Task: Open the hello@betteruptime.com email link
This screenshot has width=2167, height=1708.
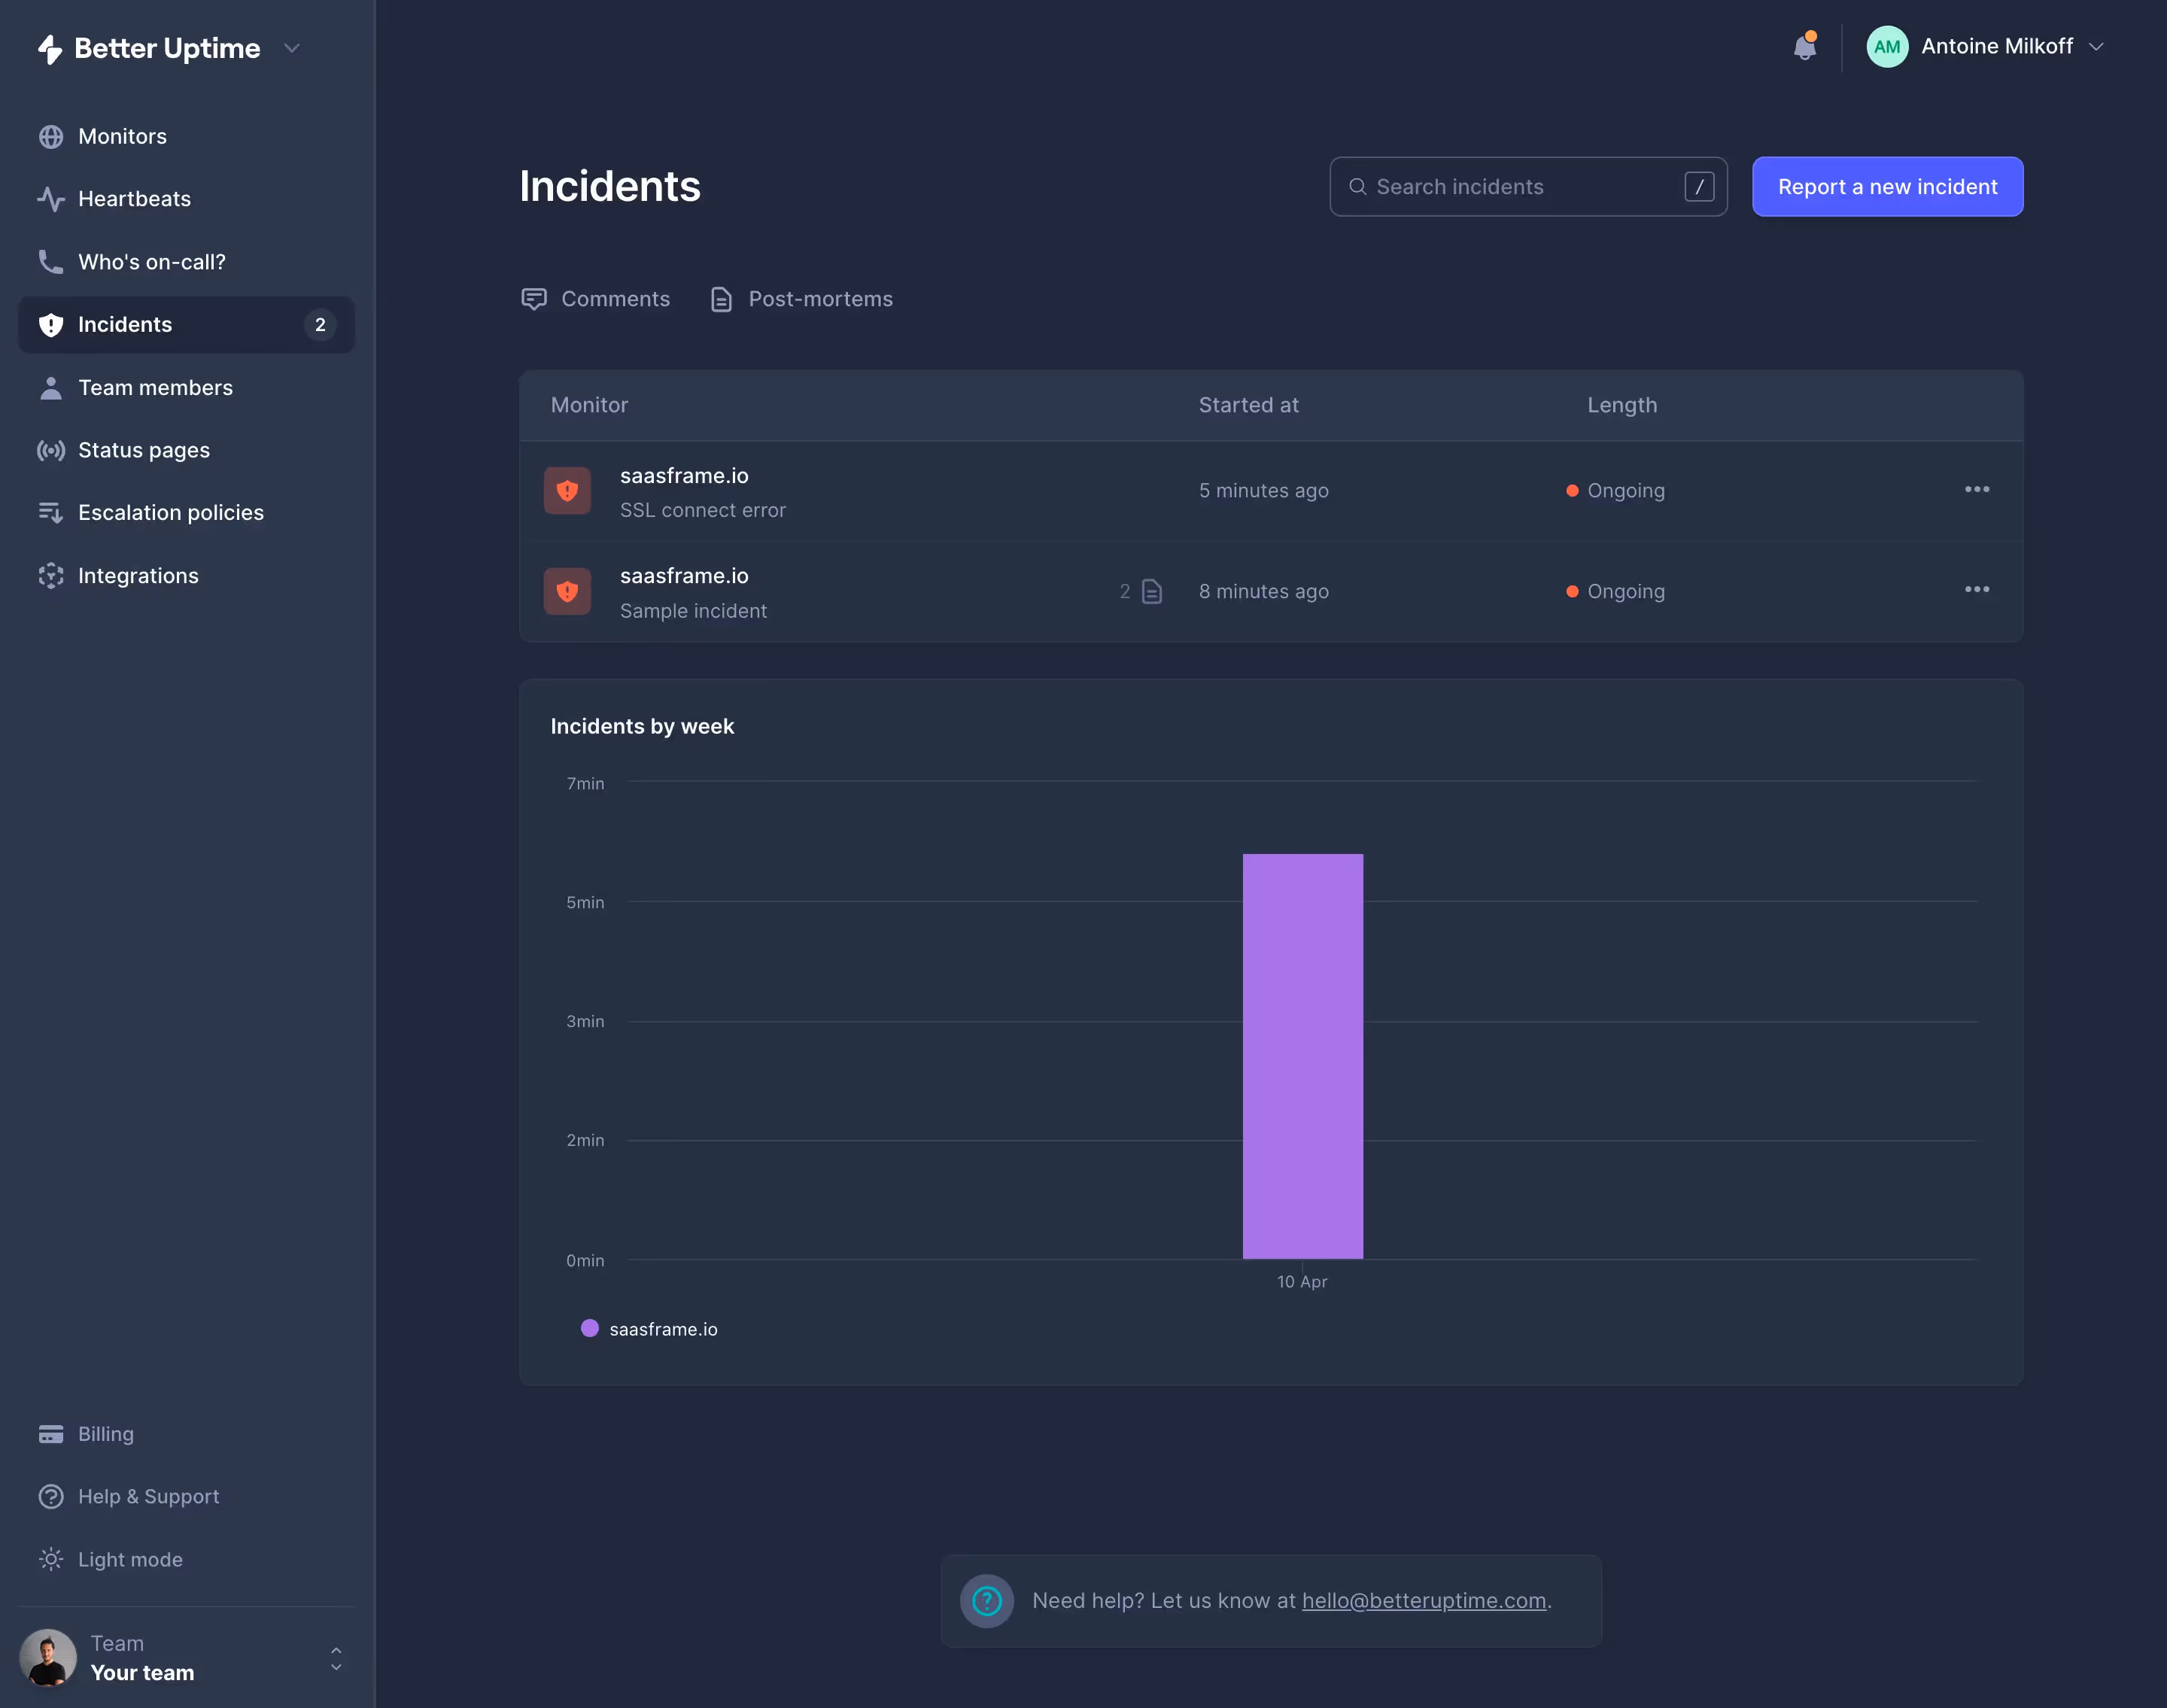Action: [x=1423, y=1600]
